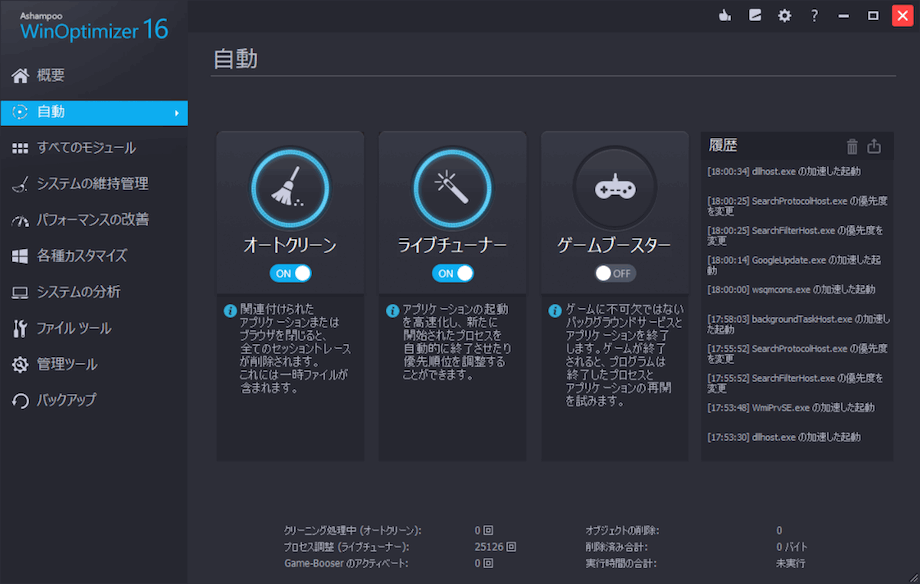The height and width of the screenshot is (584, 920).
Task: Open システムの維持管理 menu item
Action: 94,184
